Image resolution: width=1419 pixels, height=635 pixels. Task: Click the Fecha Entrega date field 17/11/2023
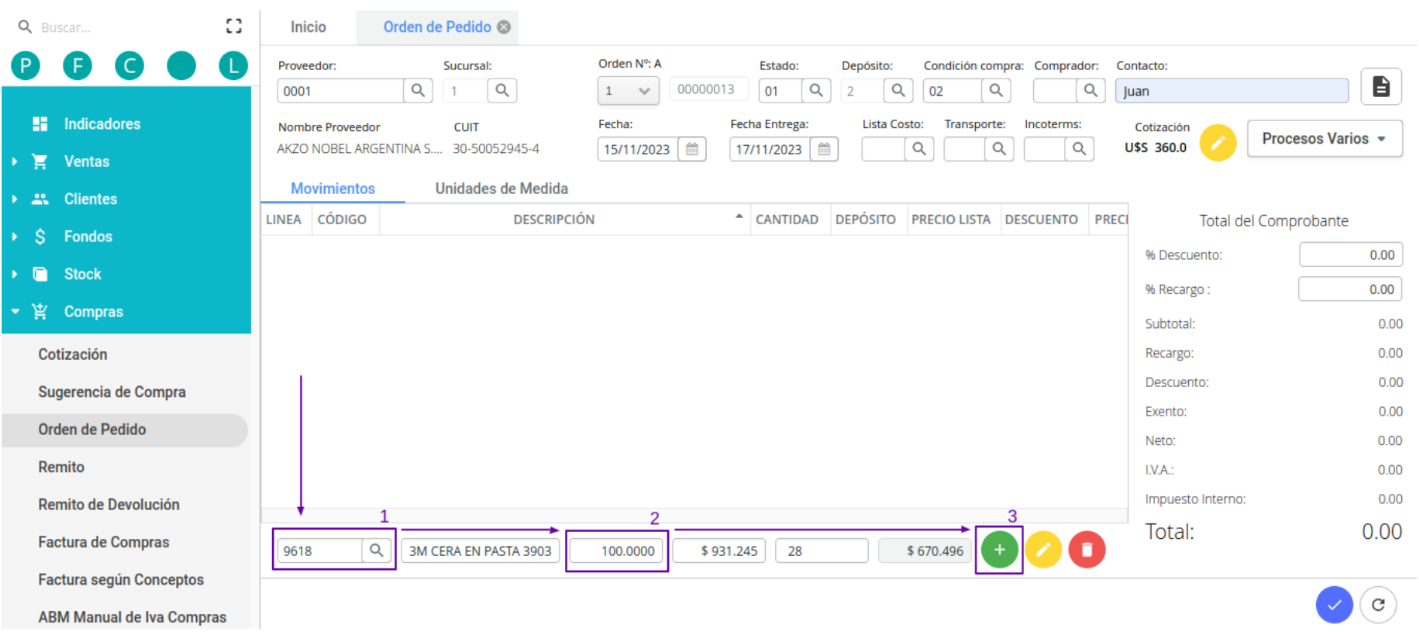click(x=770, y=149)
